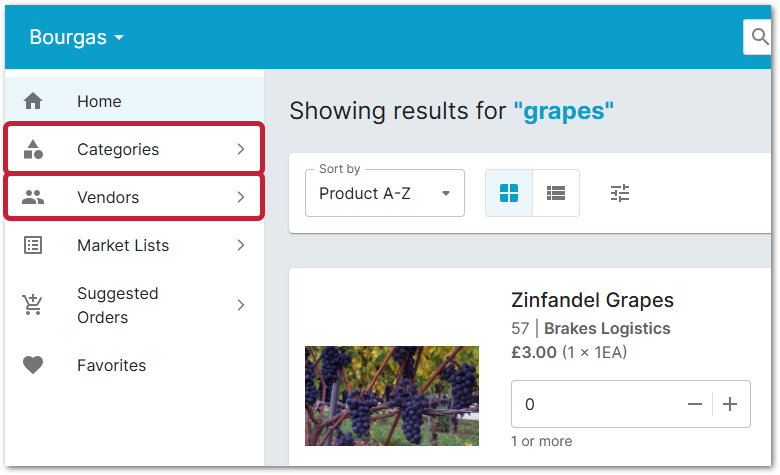Expand the Vendors submenu chevron
Image resolution: width=780 pixels, height=475 pixels.
tap(241, 197)
